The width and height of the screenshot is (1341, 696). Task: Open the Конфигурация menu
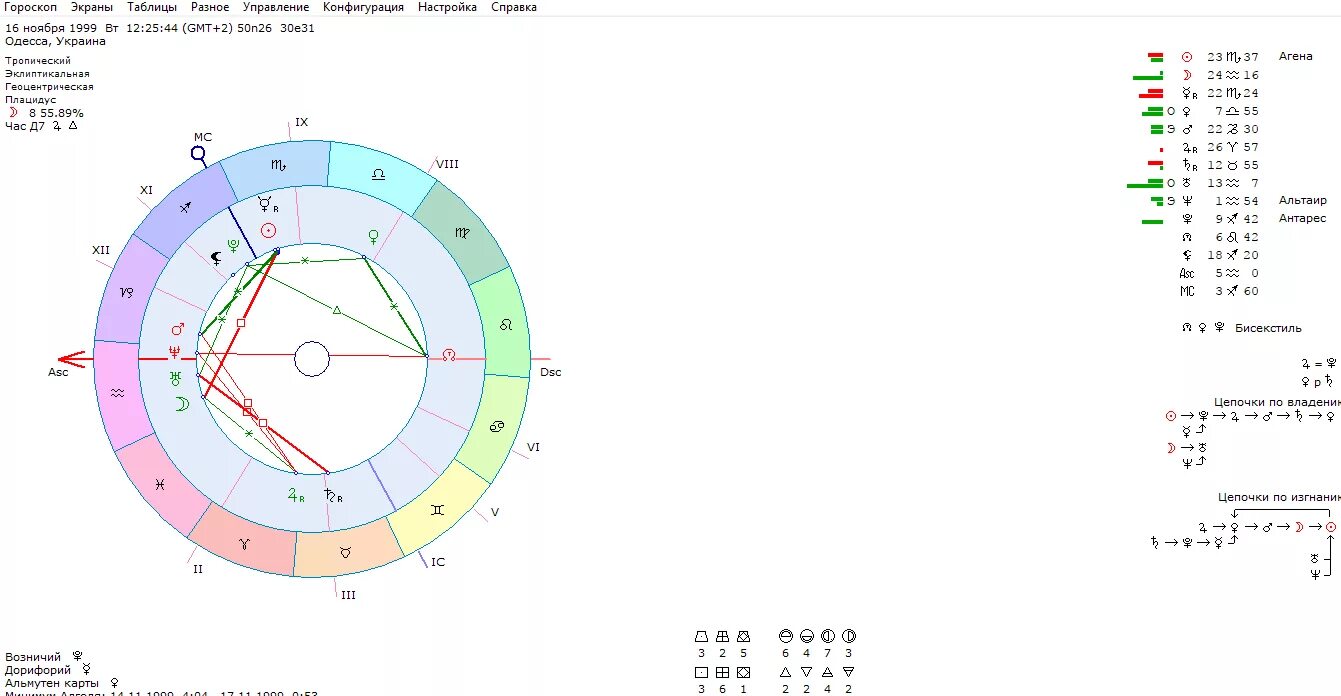point(364,7)
